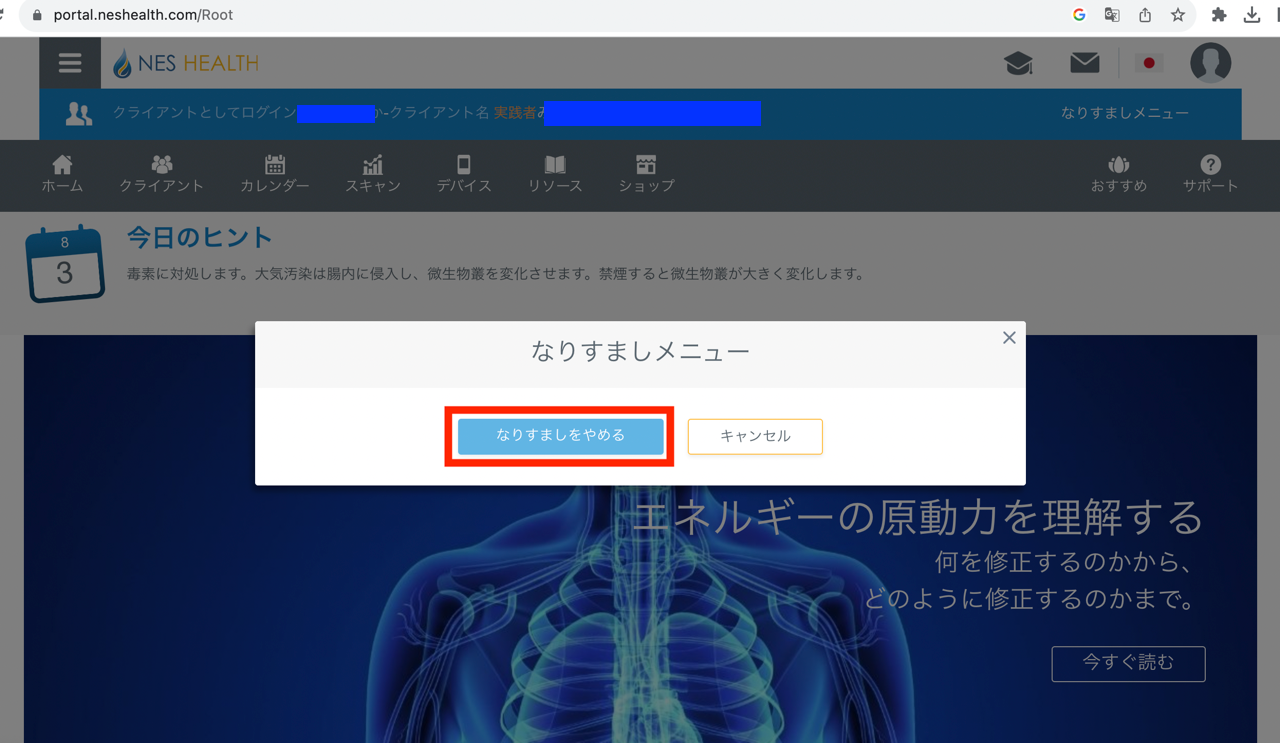This screenshot has height=743, width=1280.
Task: Open the mail envelope icon
Action: coord(1085,63)
